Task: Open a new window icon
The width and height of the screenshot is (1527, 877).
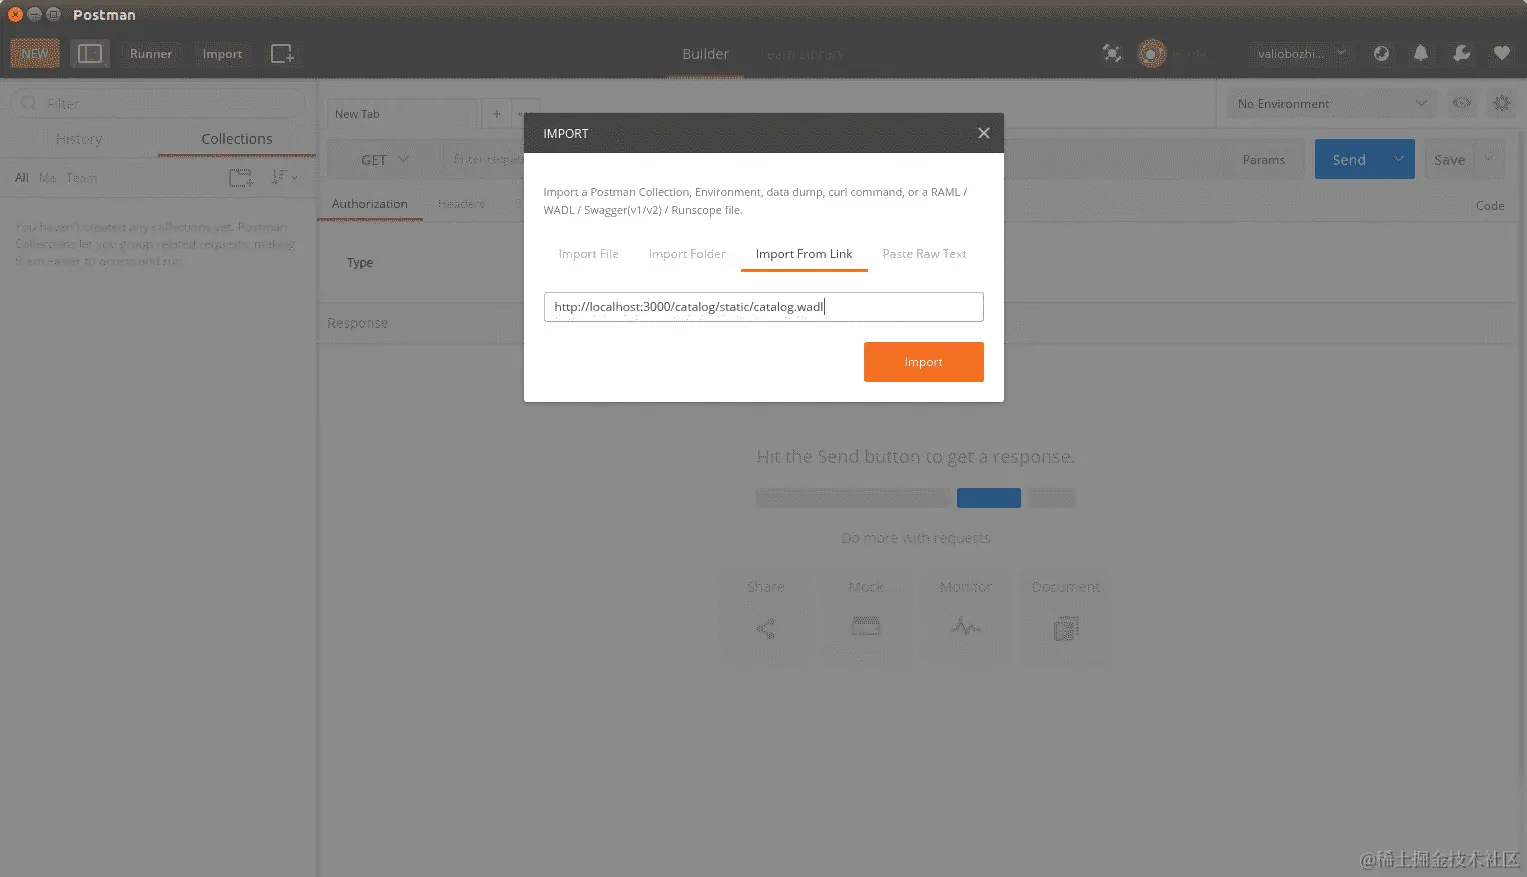Action: [x=282, y=54]
